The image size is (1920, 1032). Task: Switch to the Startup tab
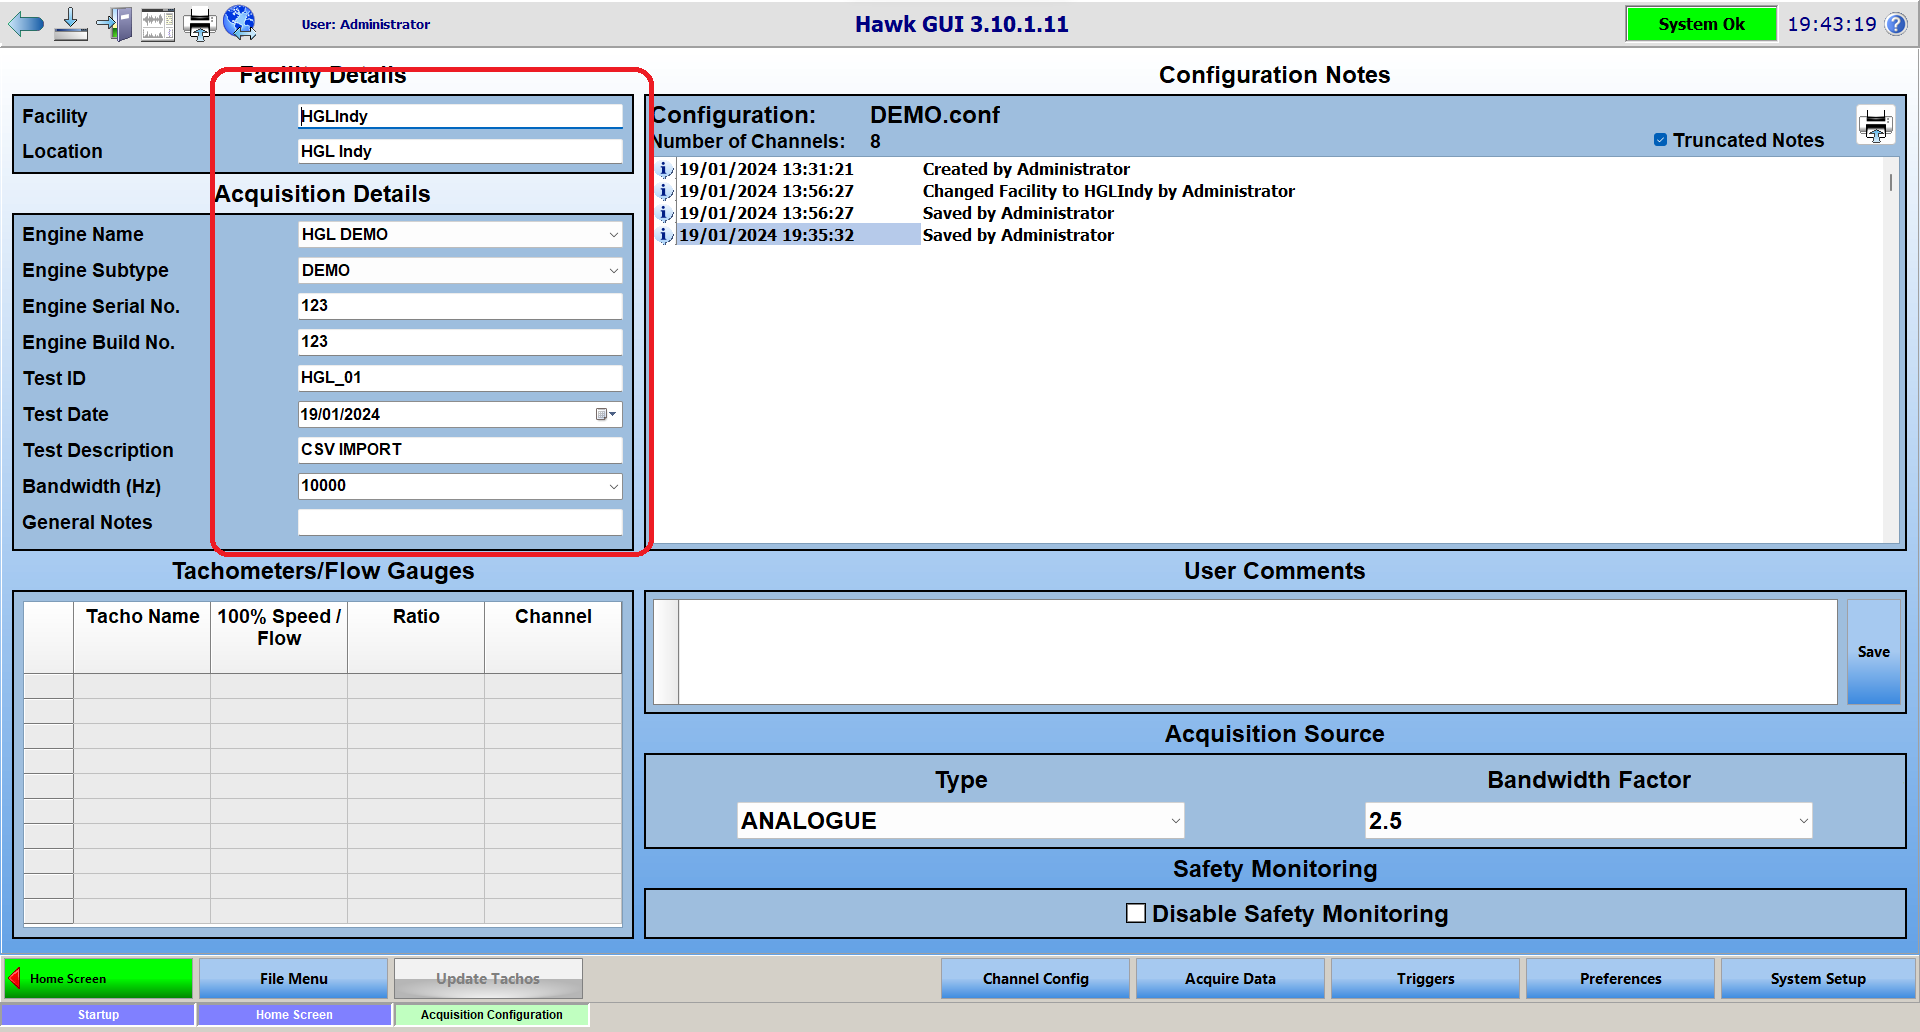point(98,1014)
